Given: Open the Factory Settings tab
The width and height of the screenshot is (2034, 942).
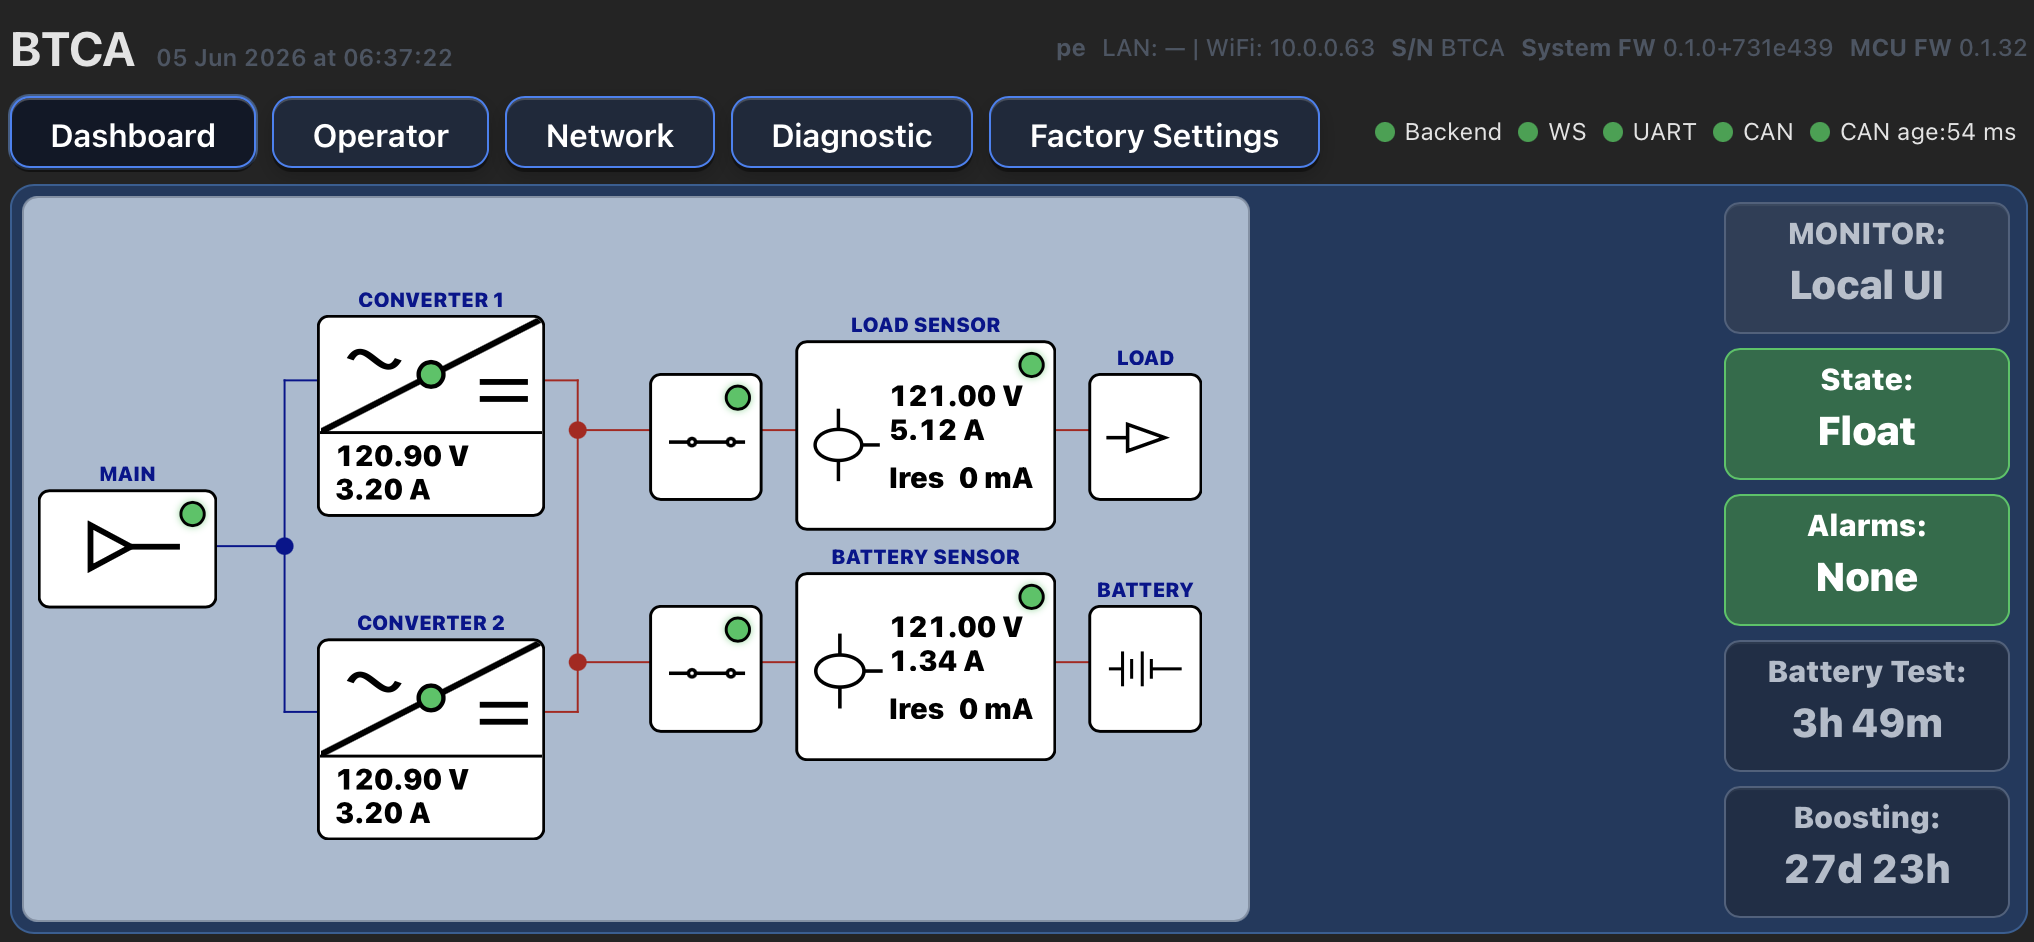Looking at the screenshot, I should click(1154, 133).
